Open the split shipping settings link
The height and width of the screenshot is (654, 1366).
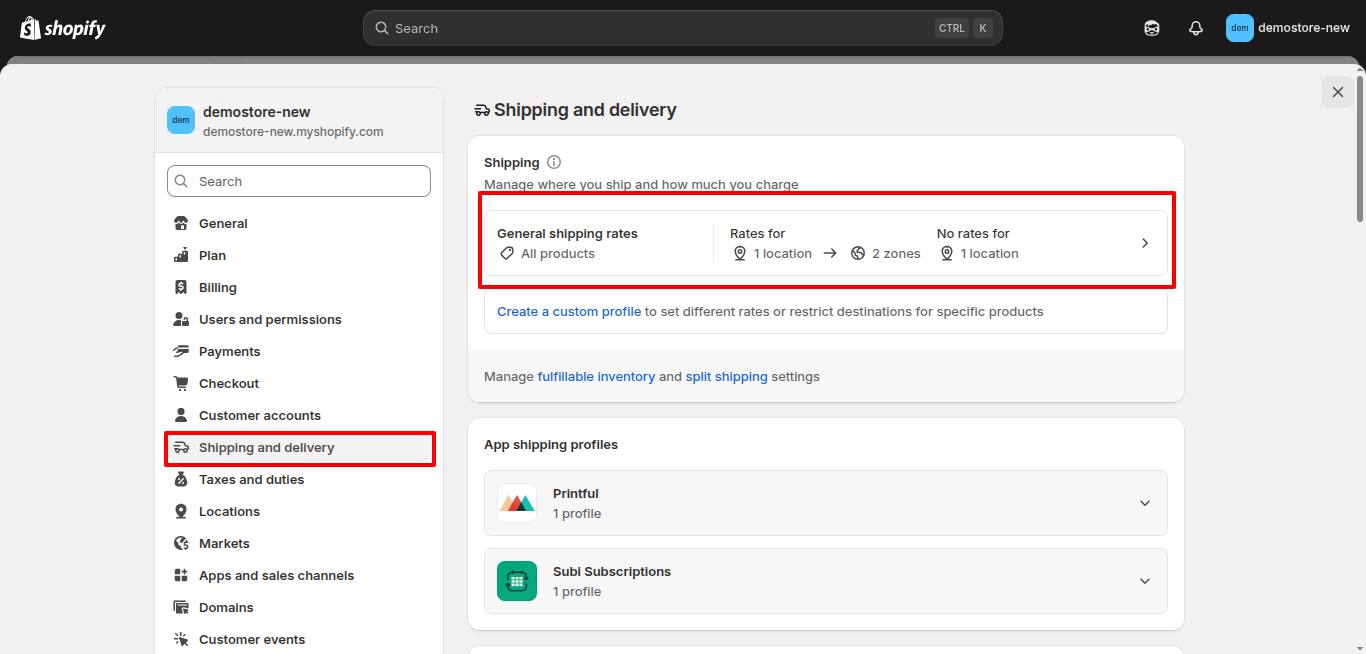tap(727, 376)
